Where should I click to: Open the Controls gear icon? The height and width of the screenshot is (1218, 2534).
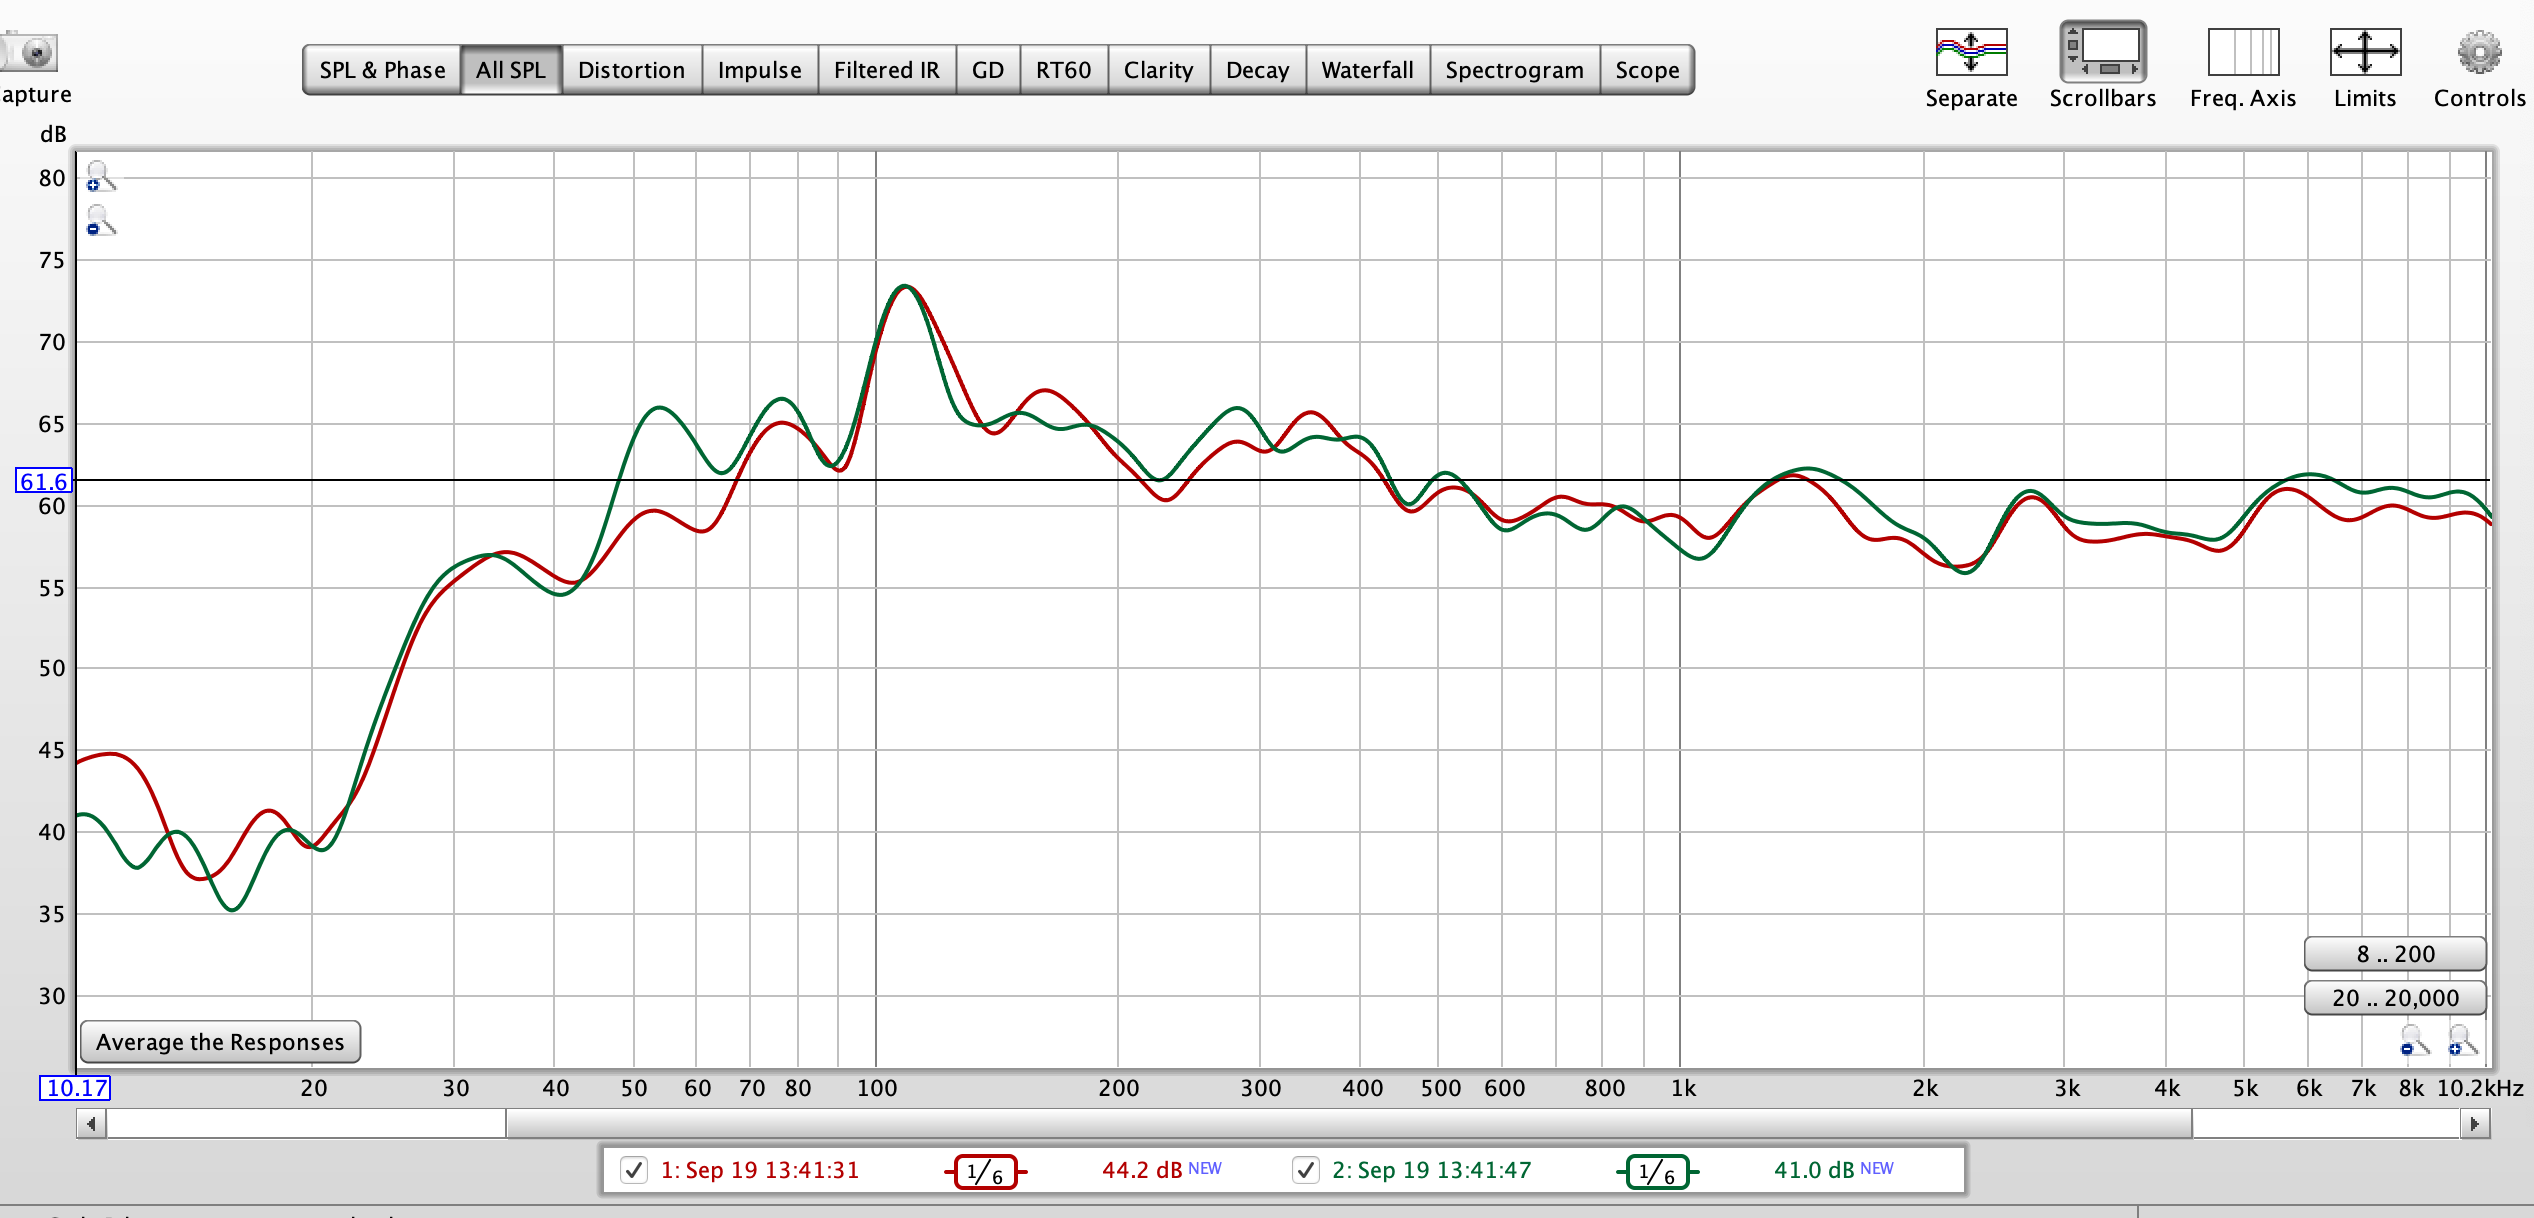[2479, 52]
